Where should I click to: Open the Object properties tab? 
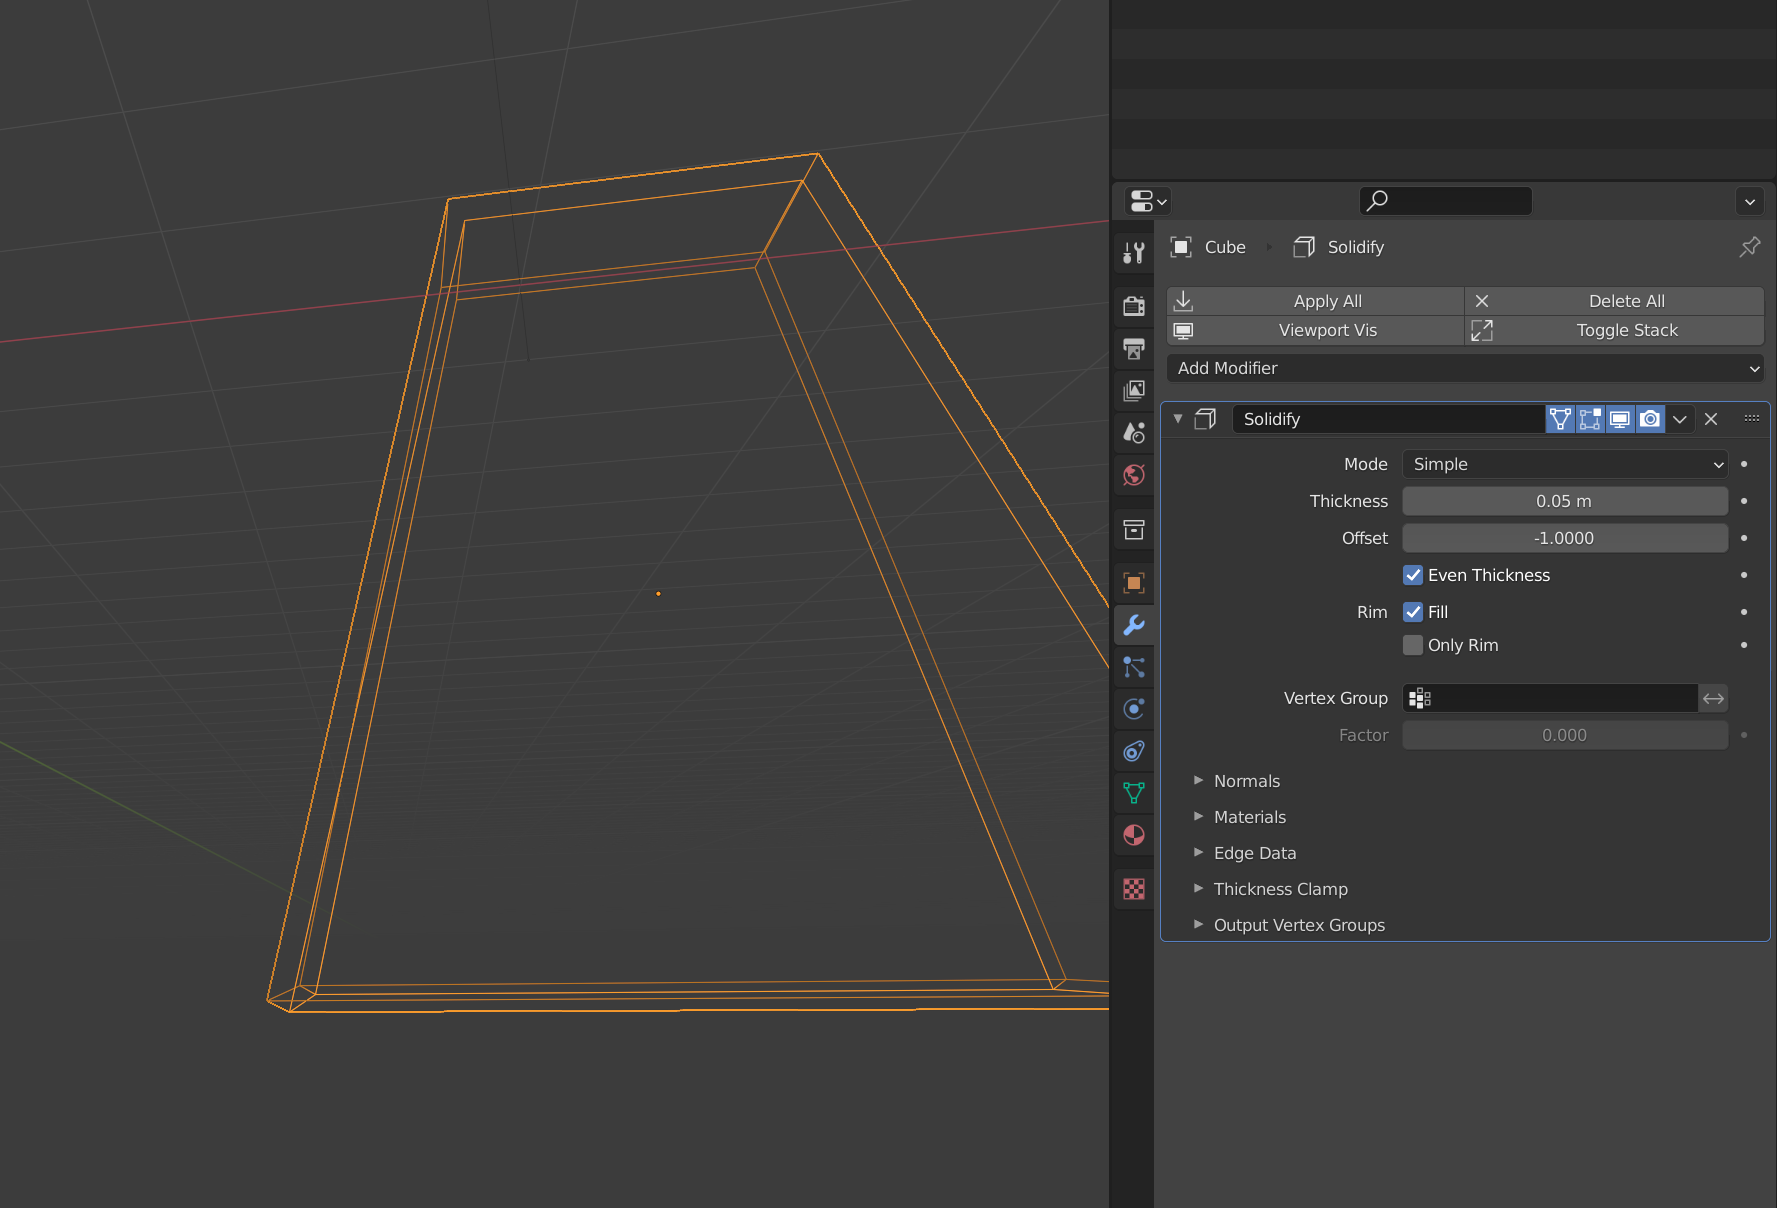click(x=1133, y=582)
